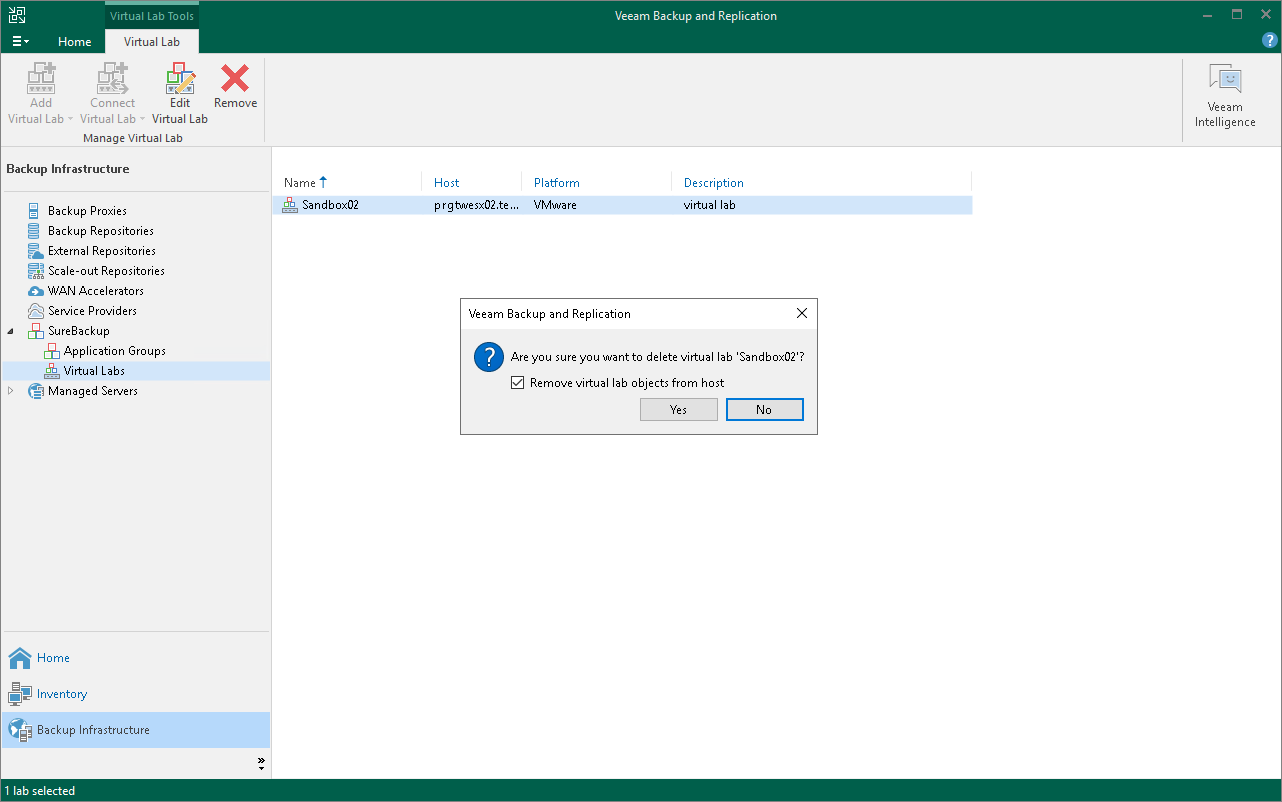
Task: Click the WAN Accelerators icon
Action: coord(33,290)
